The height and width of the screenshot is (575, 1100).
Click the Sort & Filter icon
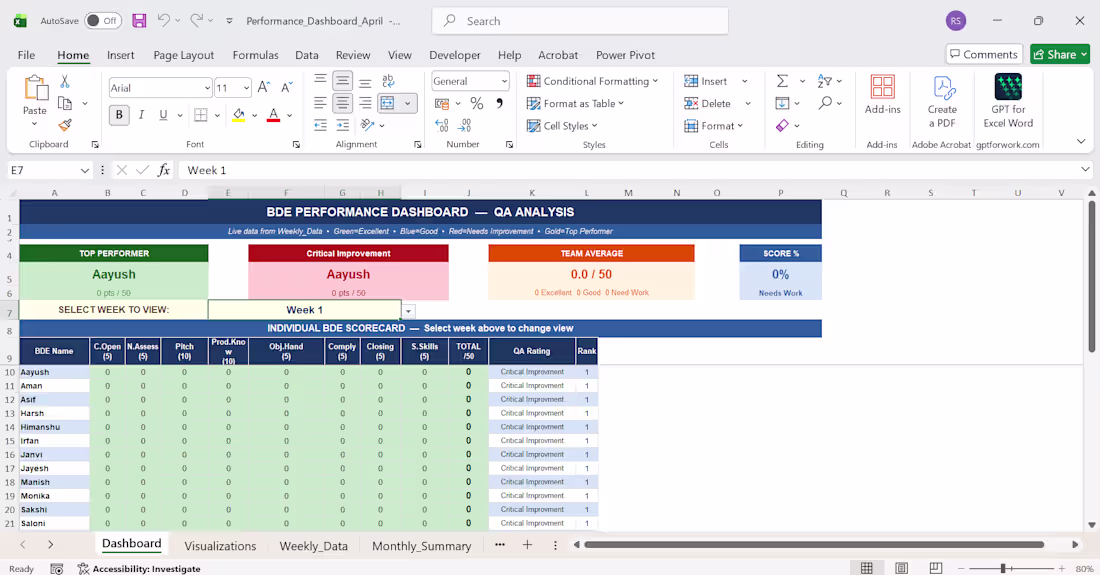pyautogui.click(x=824, y=81)
